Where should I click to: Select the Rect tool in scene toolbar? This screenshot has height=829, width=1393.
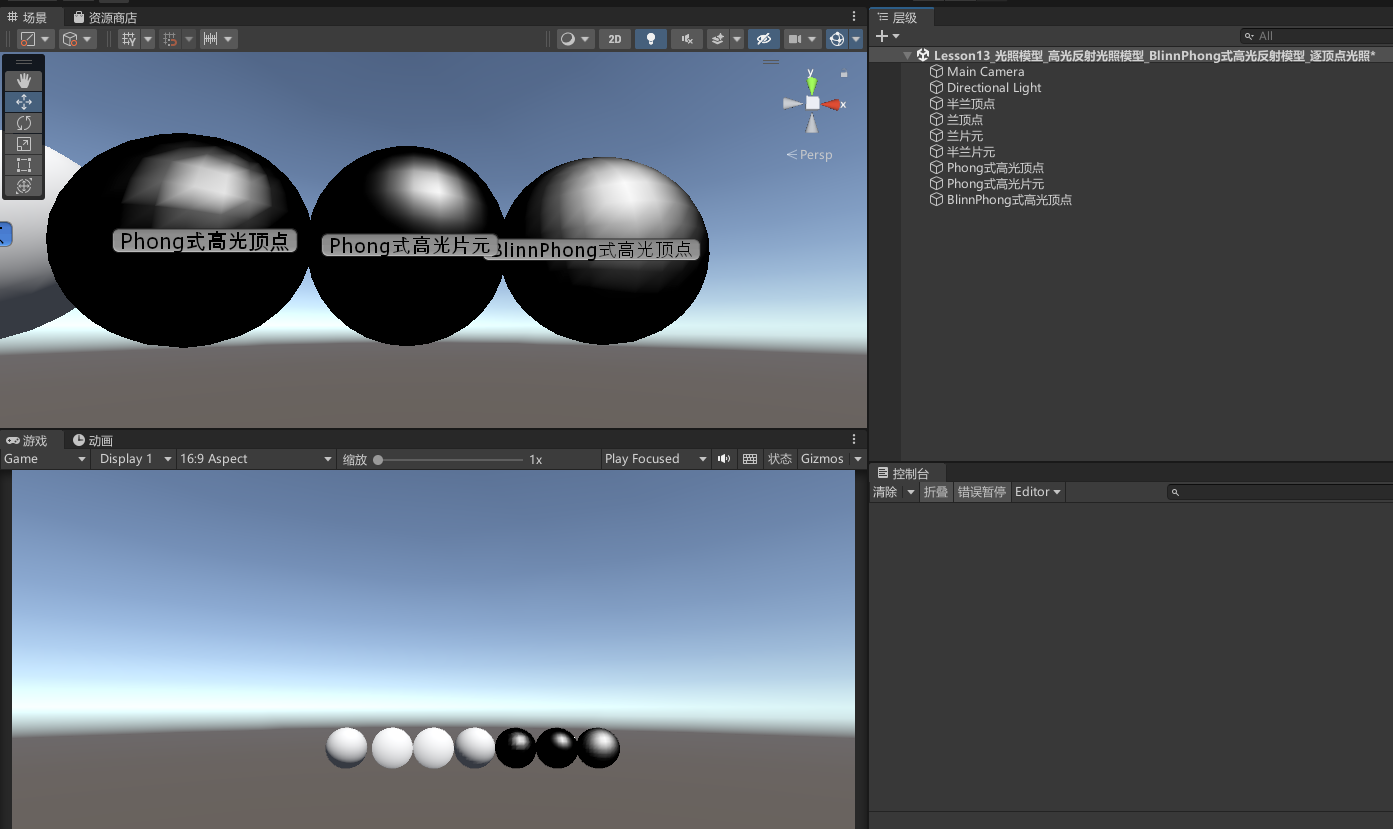(x=24, y=165)
